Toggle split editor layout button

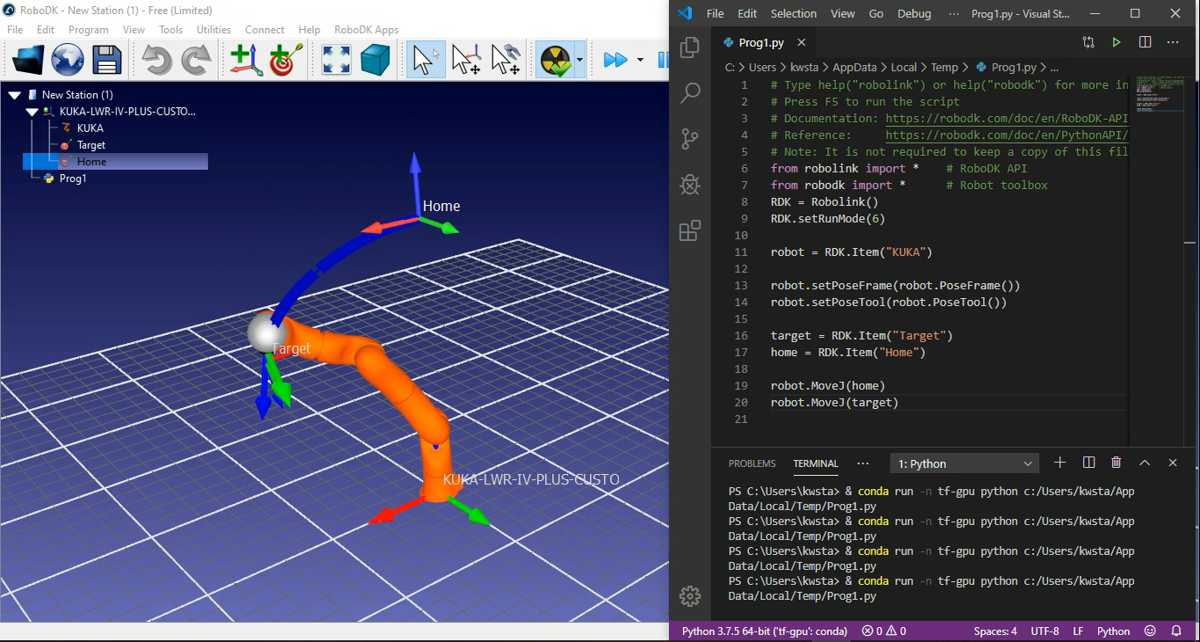(x=1145, y=42)
